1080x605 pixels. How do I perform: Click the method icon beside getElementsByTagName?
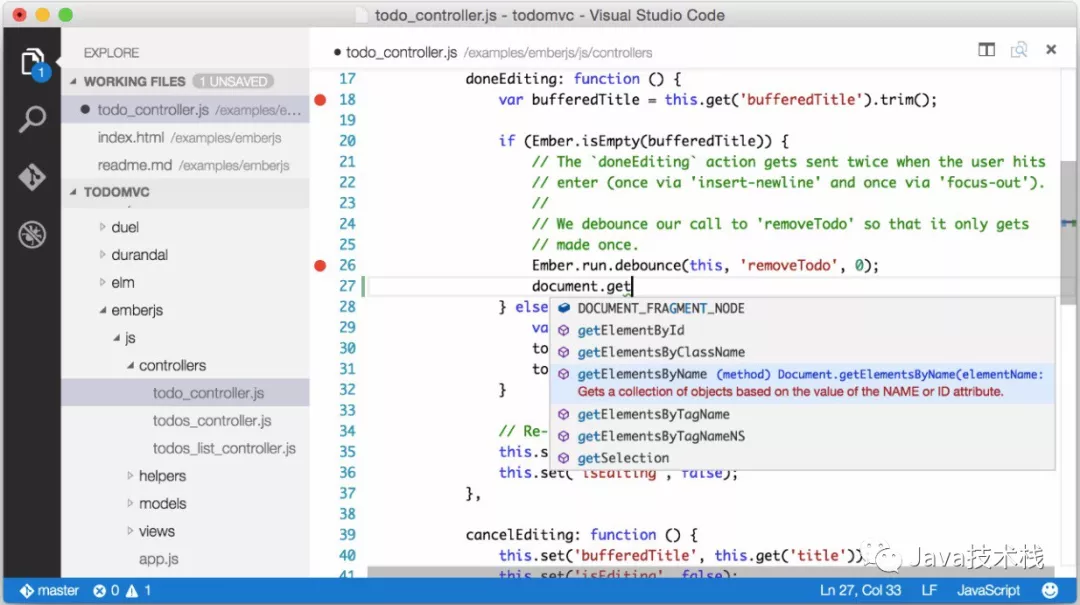click(x=563, y=414)
